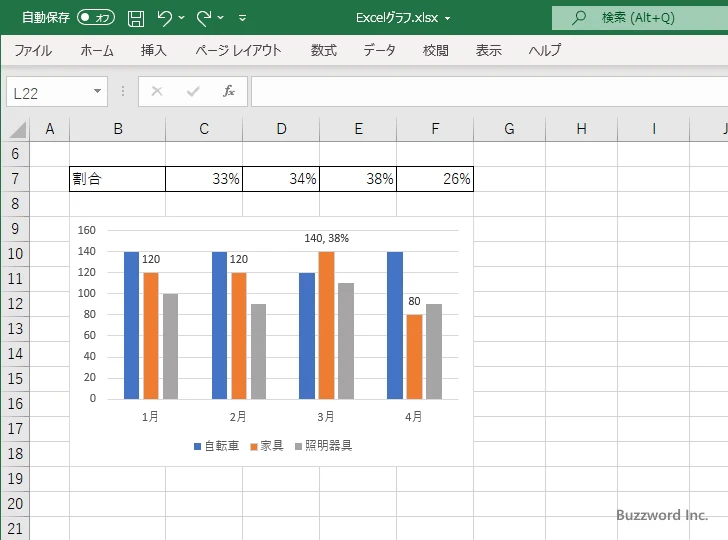The width and height of the screenshot is (728, 540).
Task: Open Customize Quick Access Toolbar dropdown
Action: (242, 18)
